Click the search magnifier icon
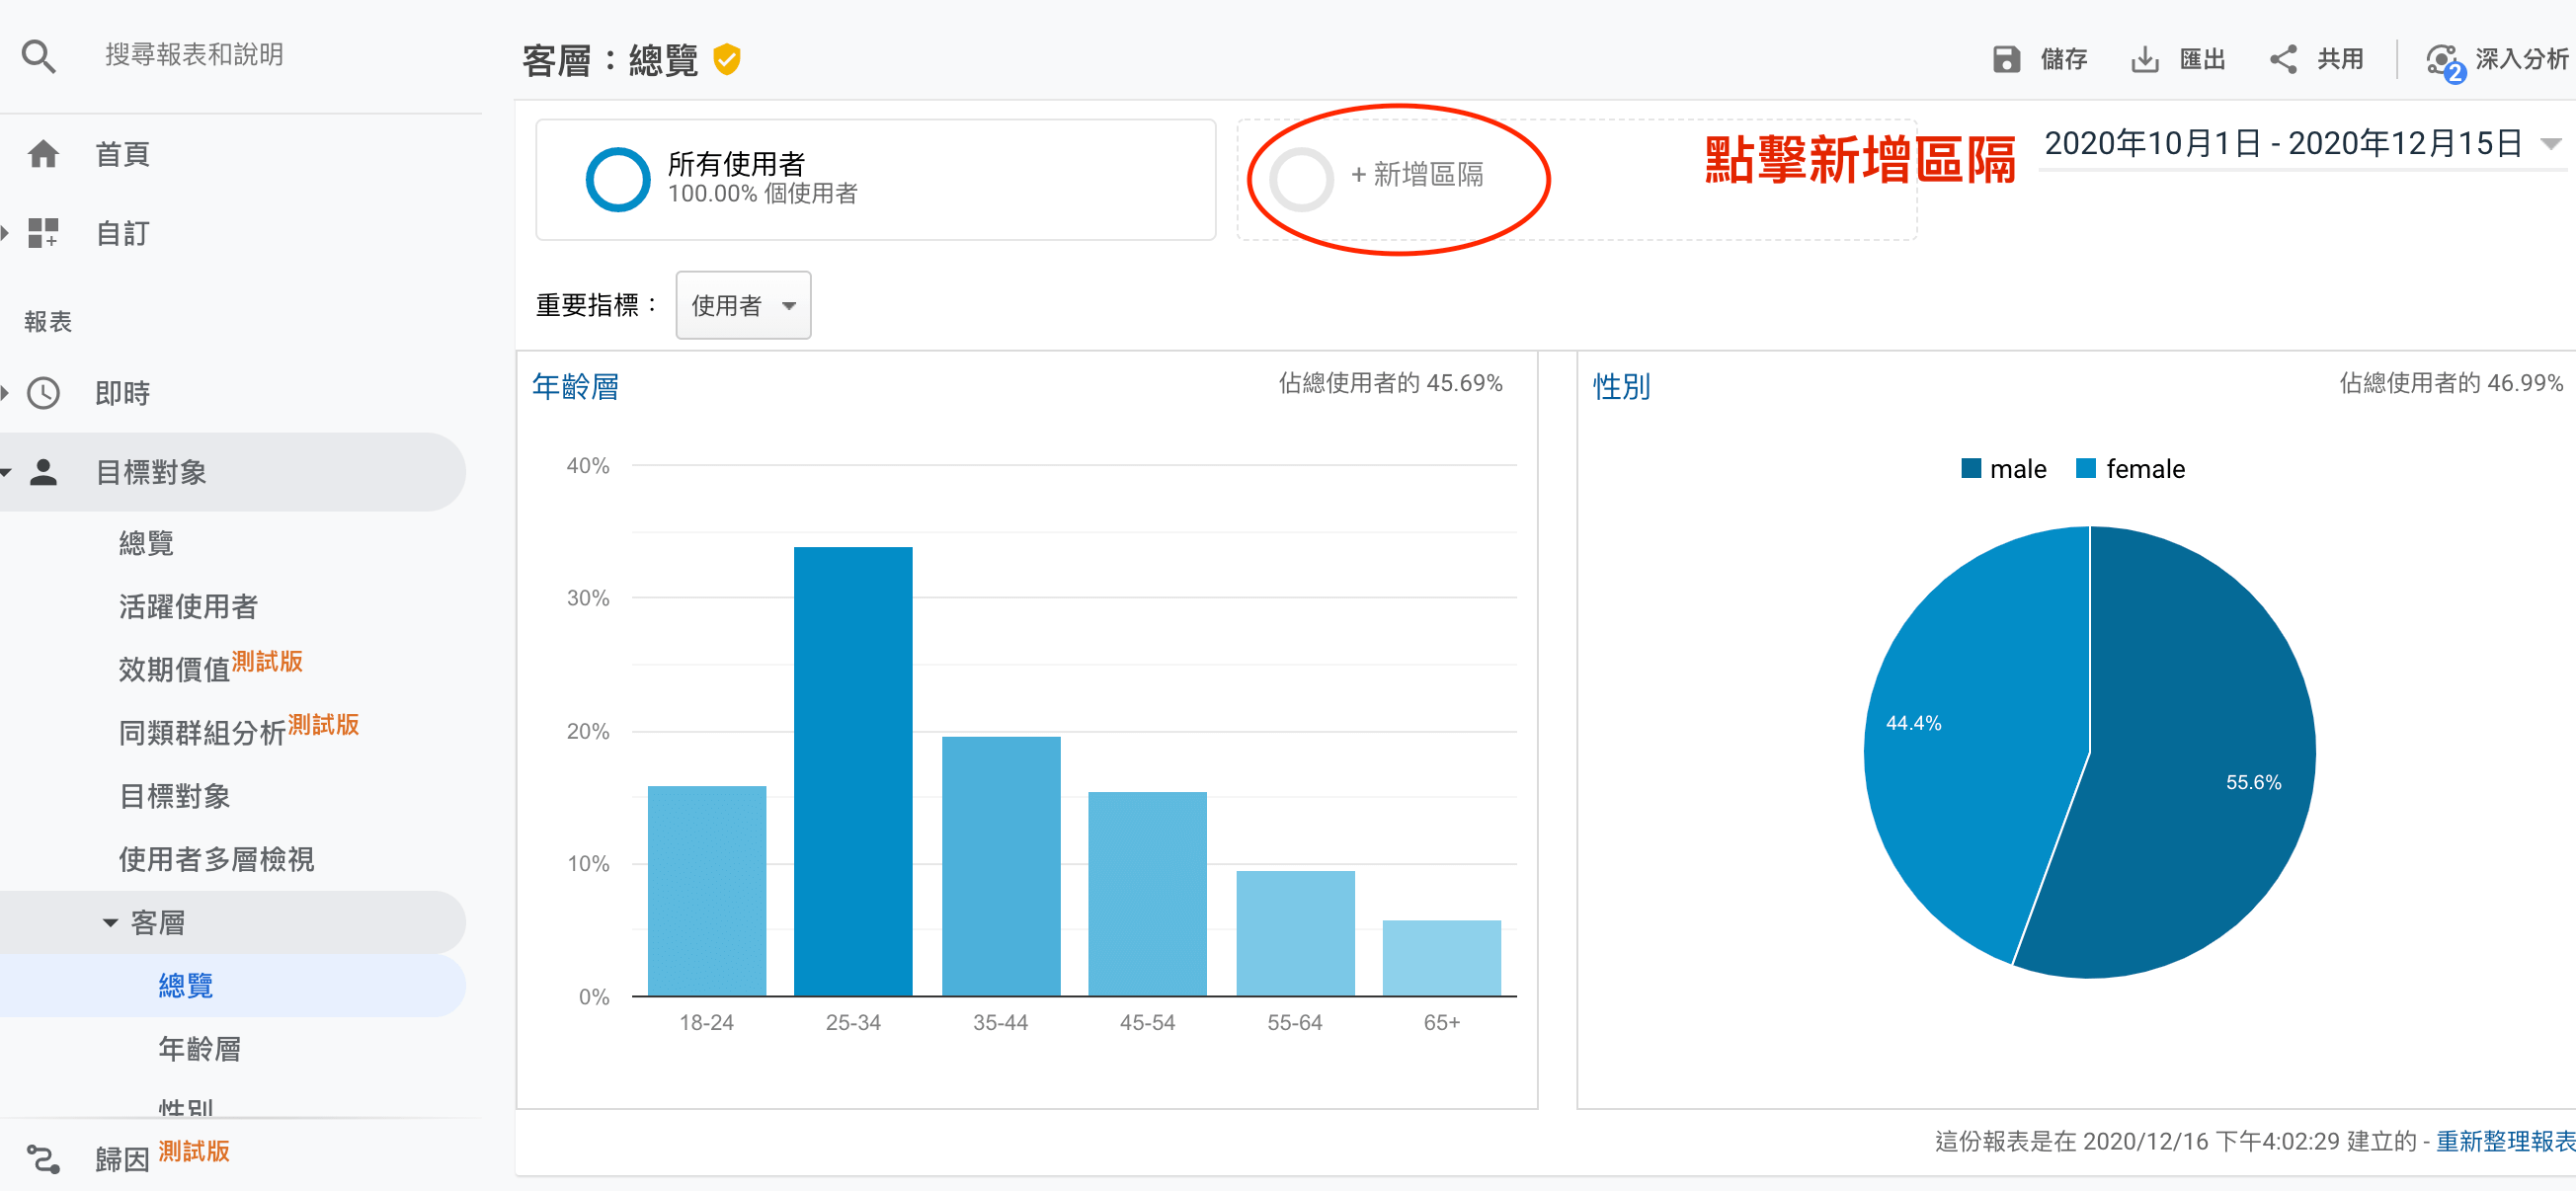 [38, 56]
